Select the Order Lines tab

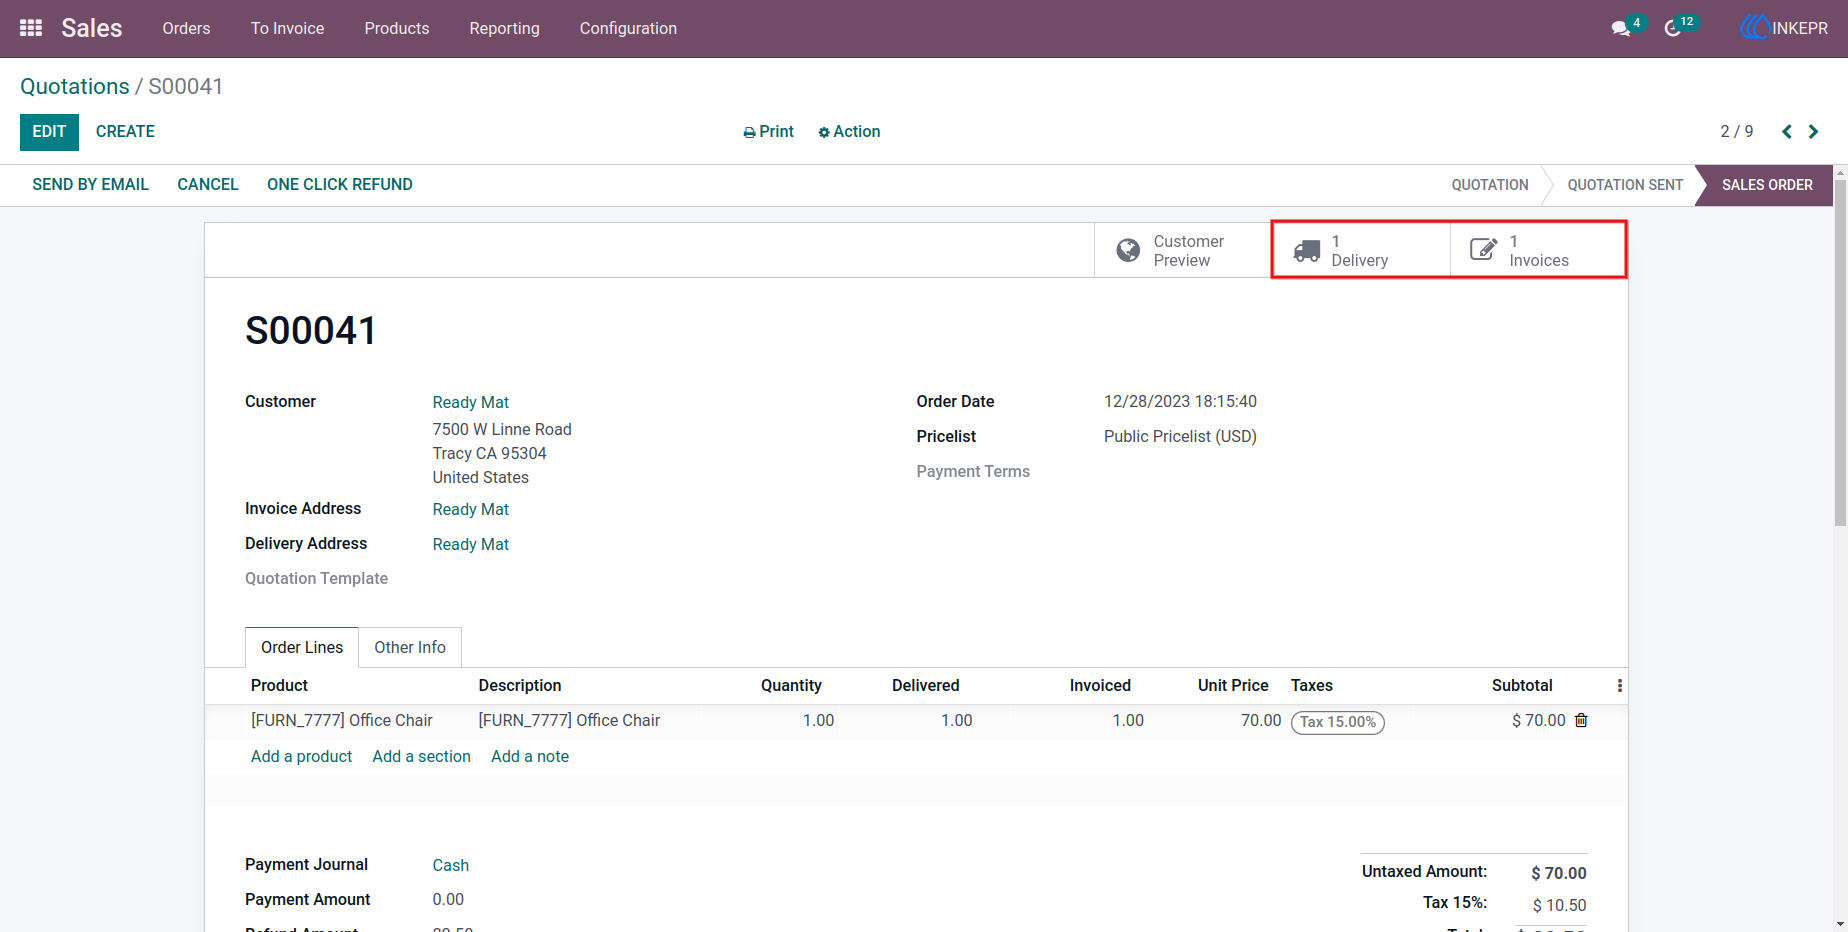tap(302, 647)
